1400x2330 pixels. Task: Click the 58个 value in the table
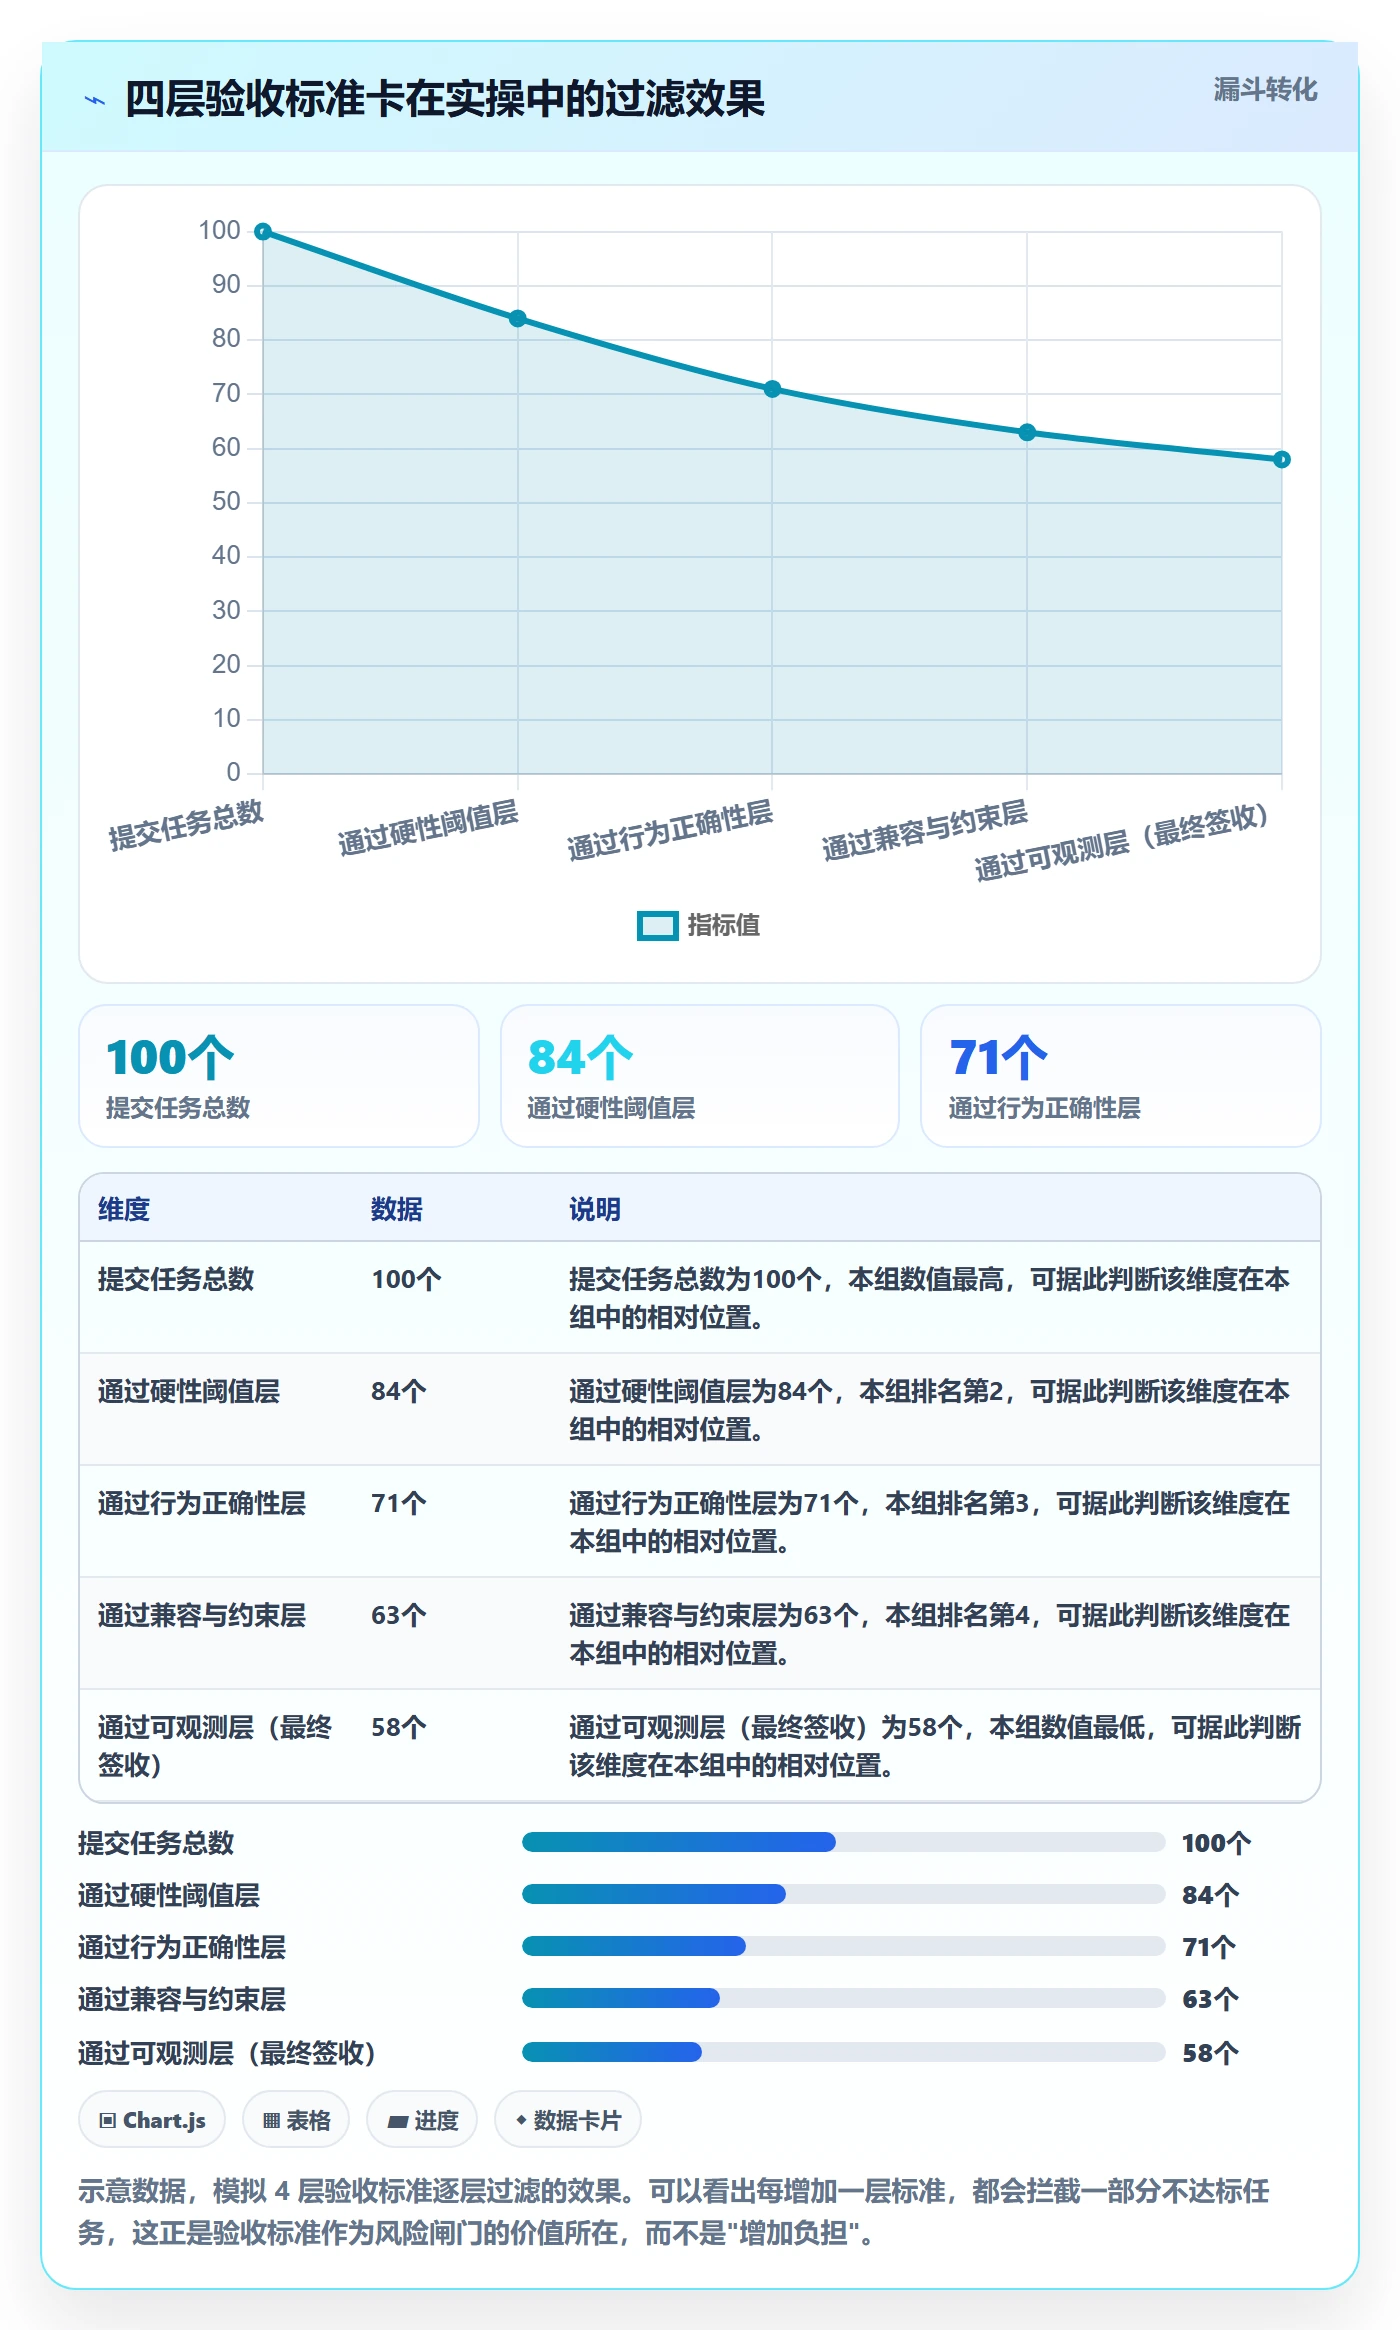click(399, 1727)
